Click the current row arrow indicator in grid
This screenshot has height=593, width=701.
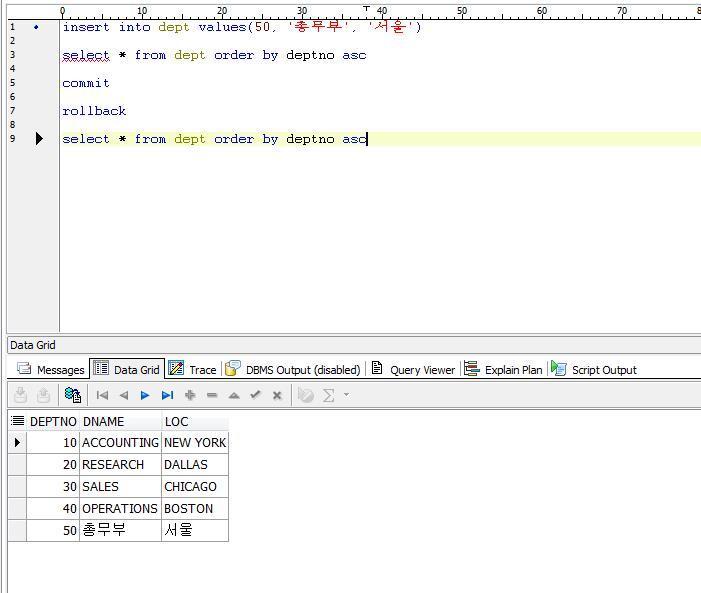(x=17, y=442)
